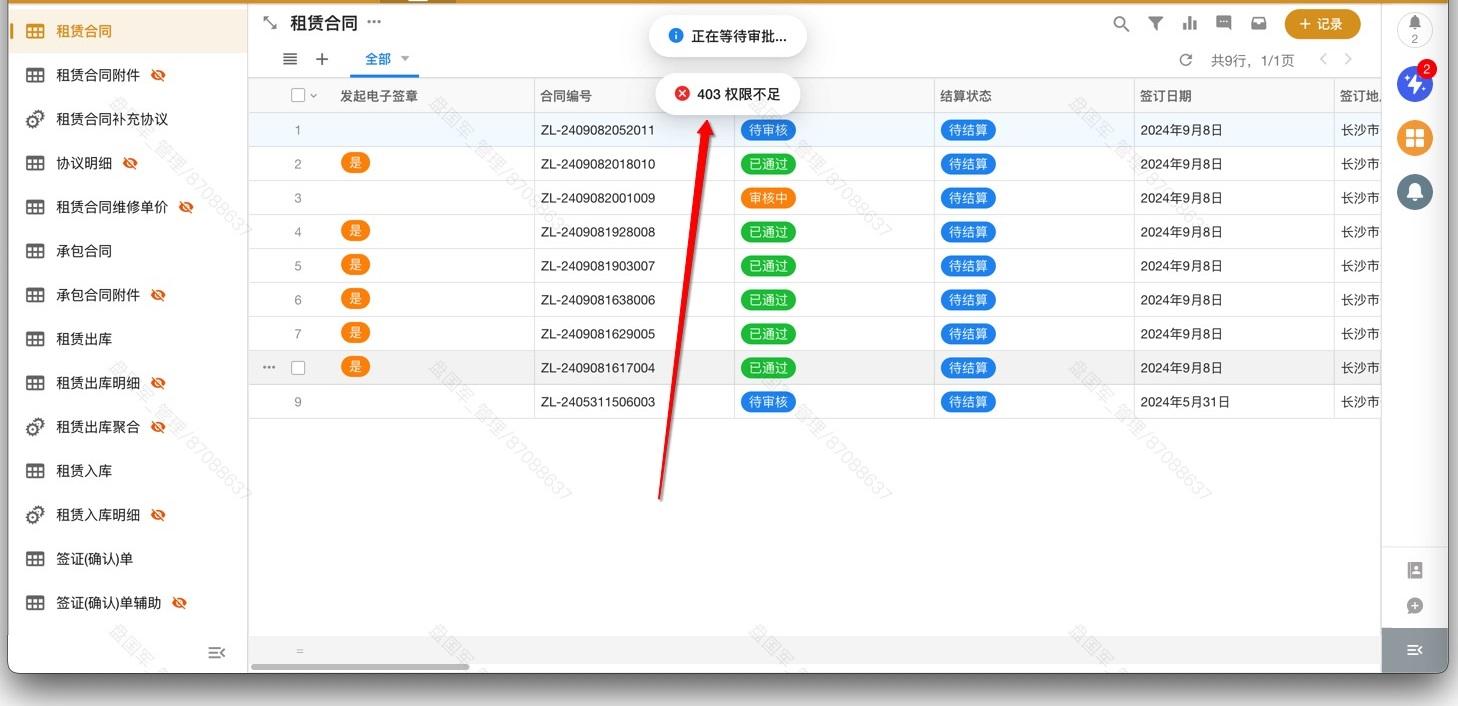Select the 承包合同 table in sidebar
Viewport: 1458px width, 706px height.
(86, 250)
